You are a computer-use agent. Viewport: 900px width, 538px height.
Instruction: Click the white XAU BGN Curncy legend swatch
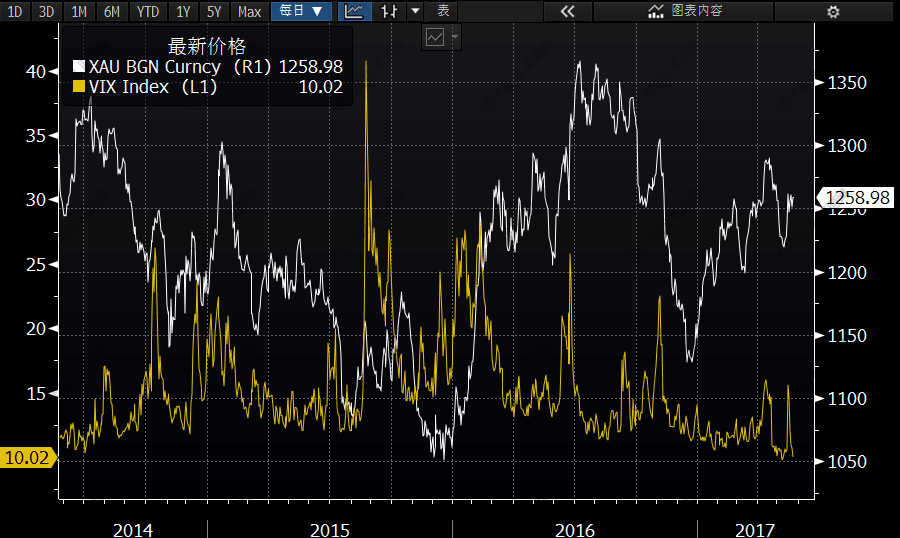pyautogui.click(x=79, y=66)
